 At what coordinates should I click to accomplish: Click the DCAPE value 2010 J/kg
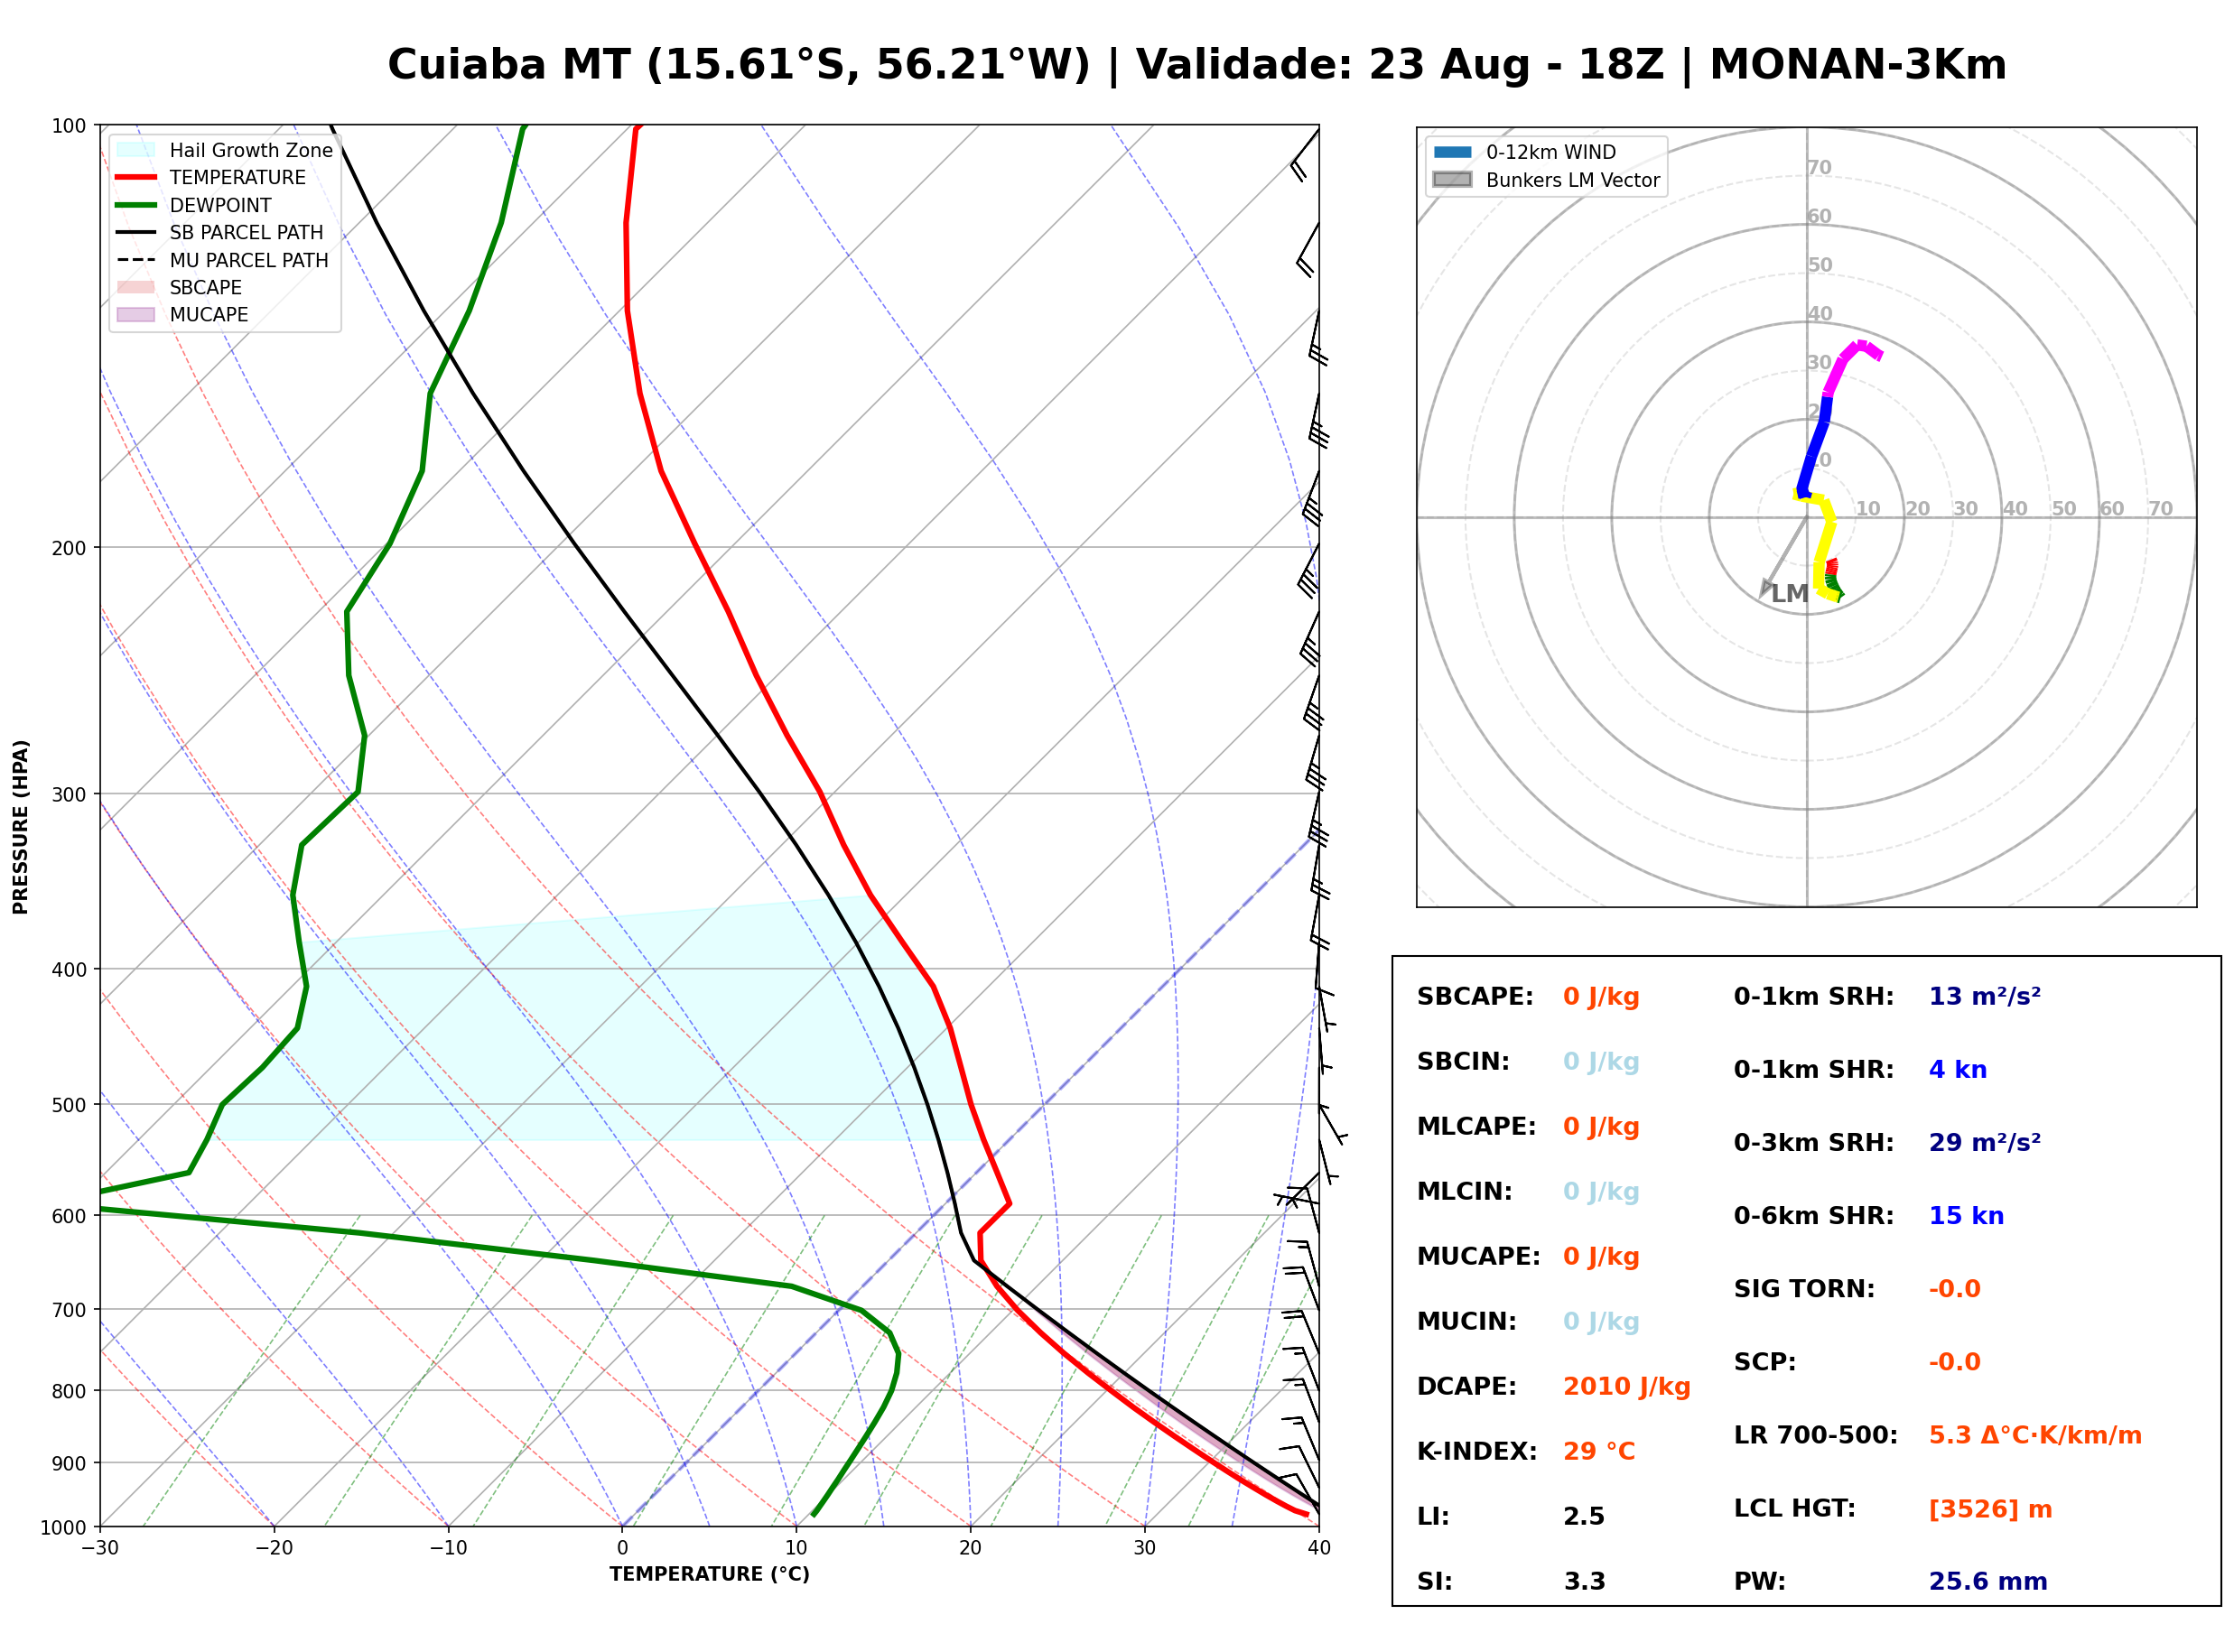tap(1627, 1387)
